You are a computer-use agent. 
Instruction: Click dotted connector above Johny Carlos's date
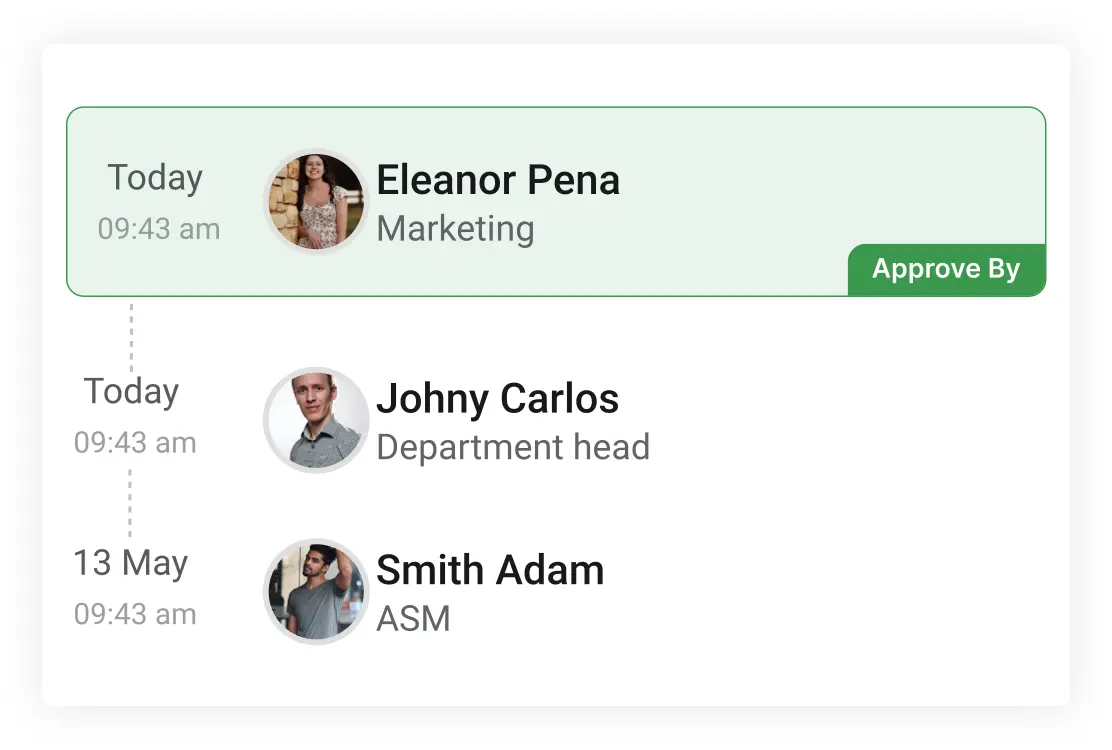pyautogui.click(x=131, y=337)
